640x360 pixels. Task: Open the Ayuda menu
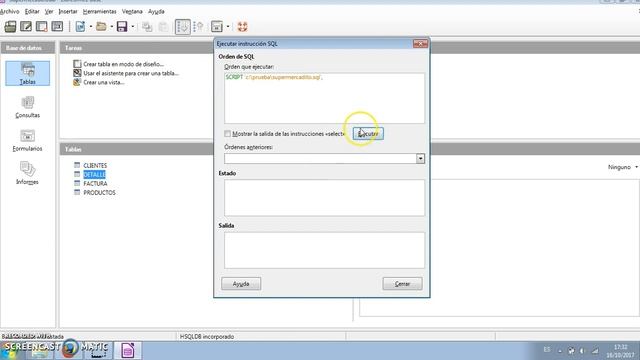[156, 11]
